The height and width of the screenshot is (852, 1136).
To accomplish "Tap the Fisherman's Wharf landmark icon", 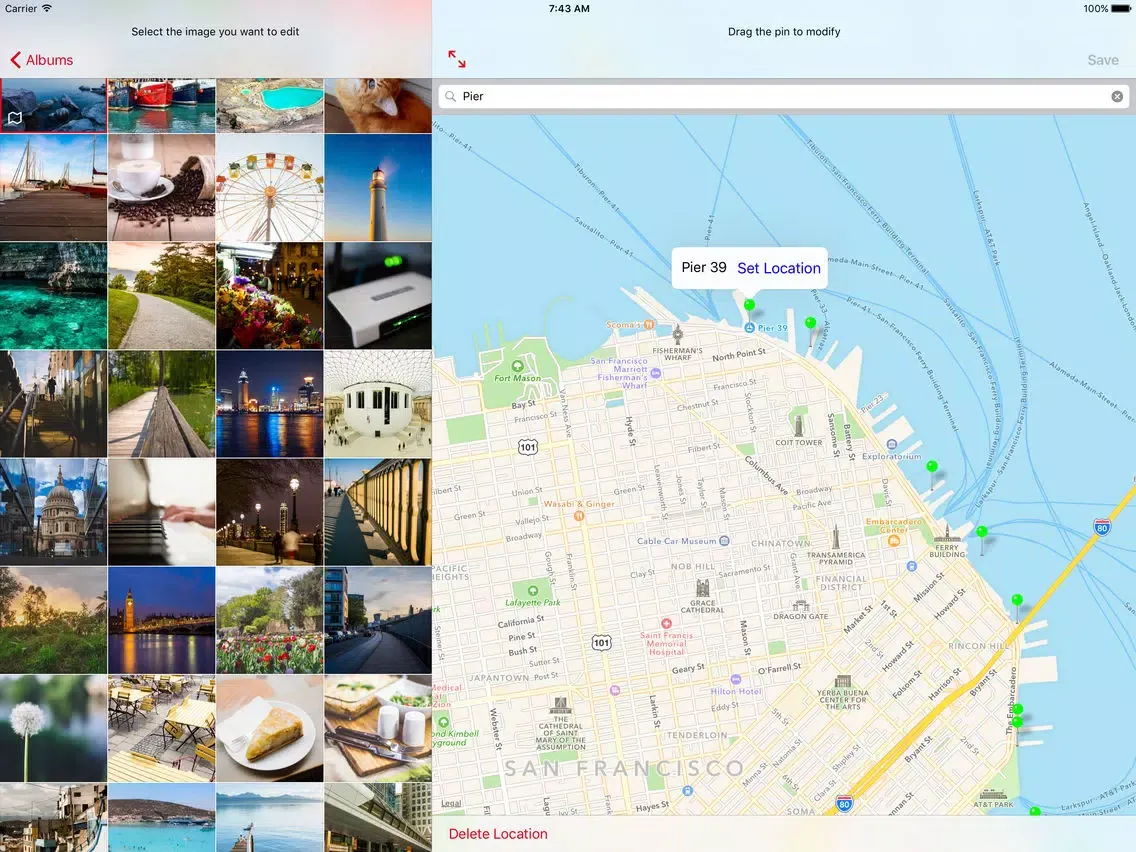I will [677, 335].
